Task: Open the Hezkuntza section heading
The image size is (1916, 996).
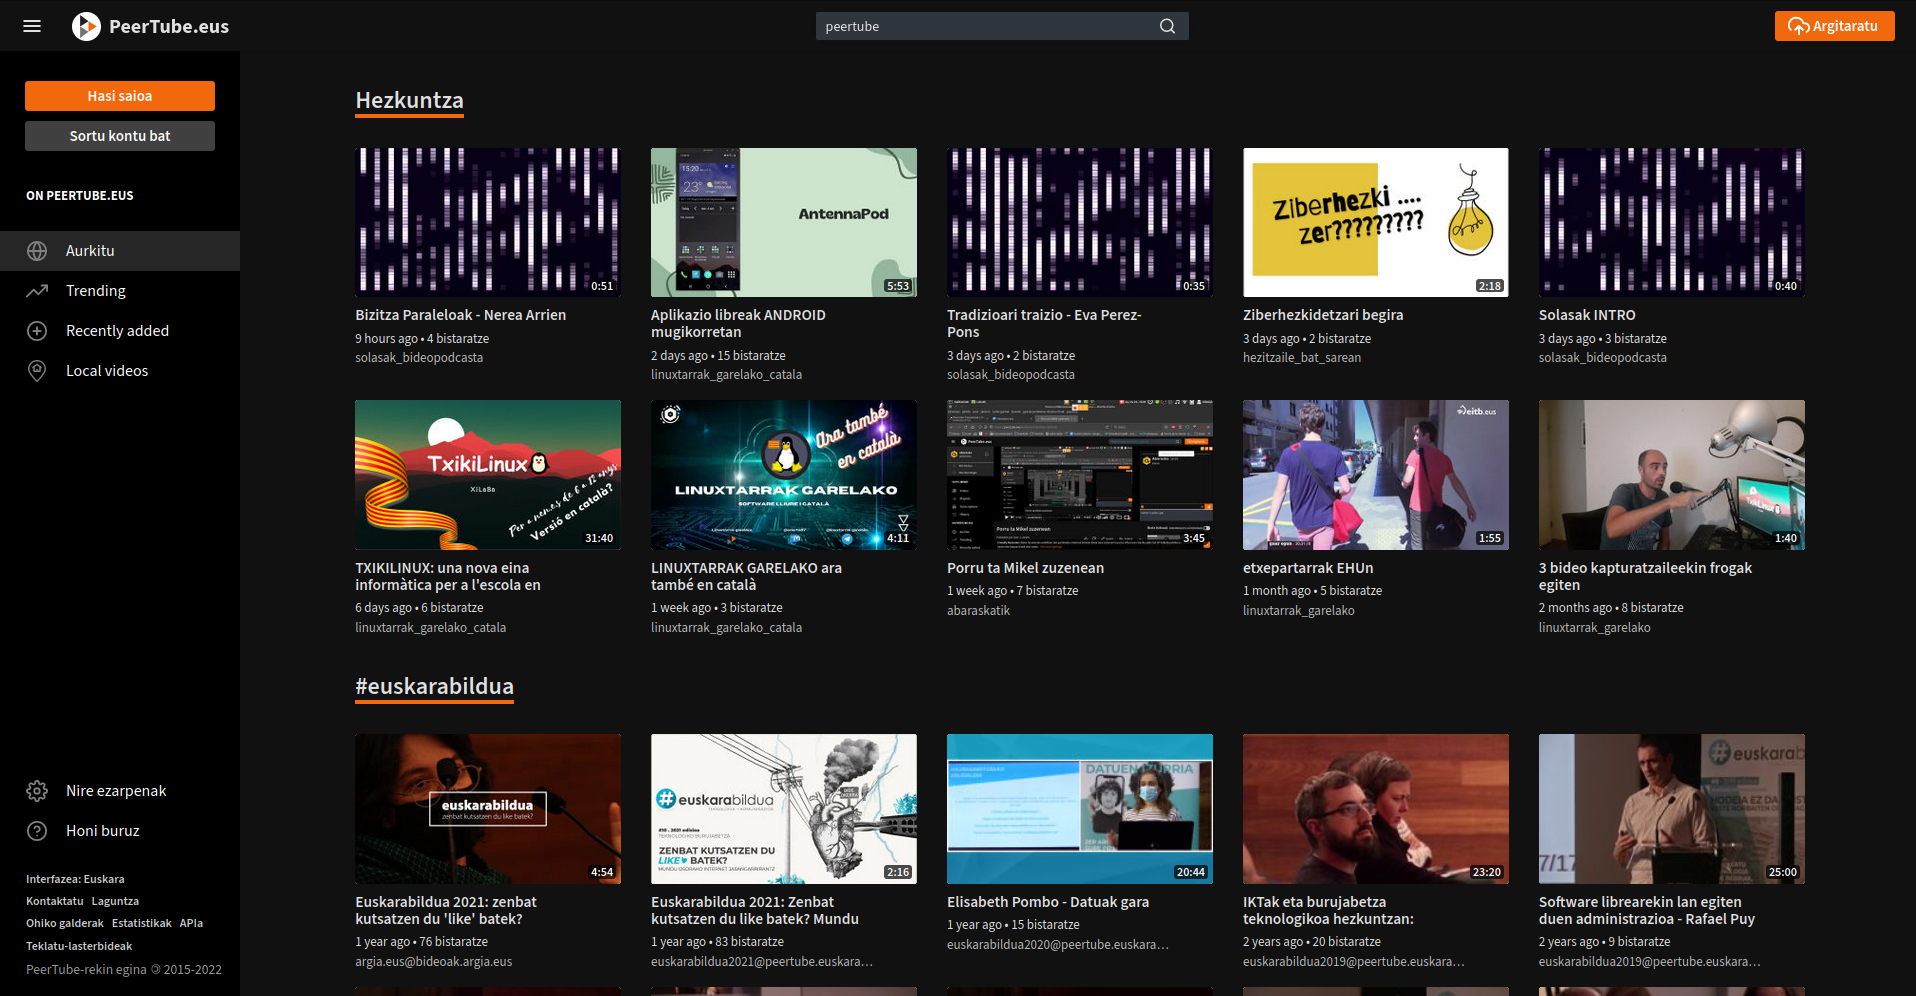Action: [x=409, y=101]
